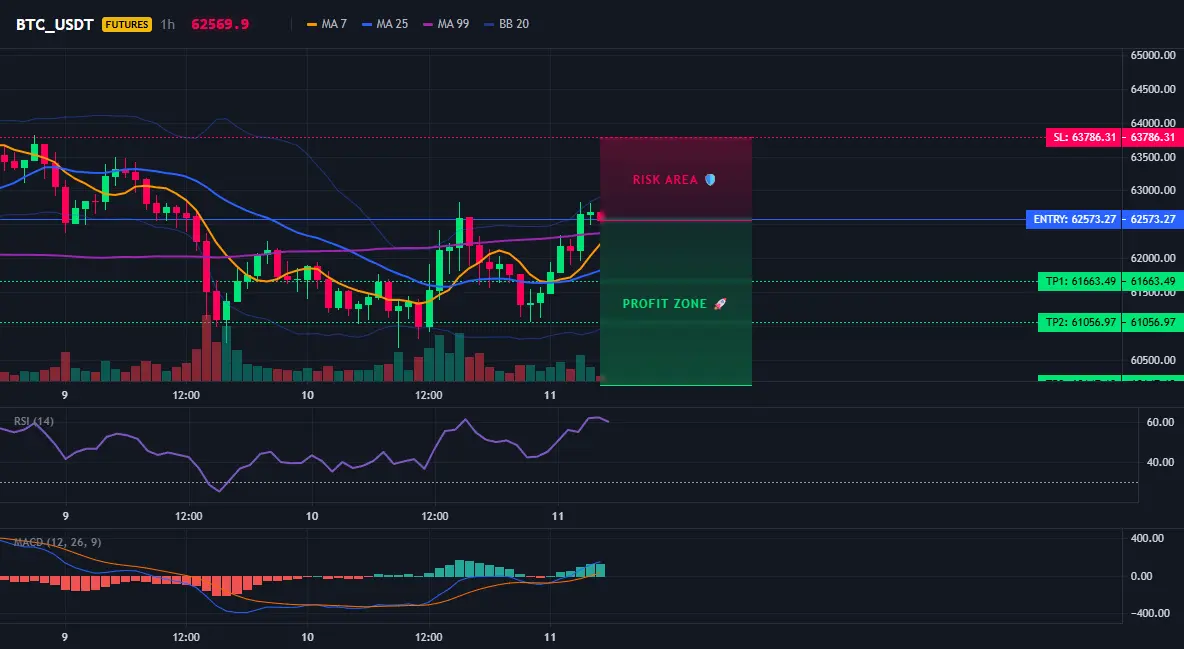Click date 9 on the MACD time axis
This screenshot has width=1184, height=649.
(65, 637)
